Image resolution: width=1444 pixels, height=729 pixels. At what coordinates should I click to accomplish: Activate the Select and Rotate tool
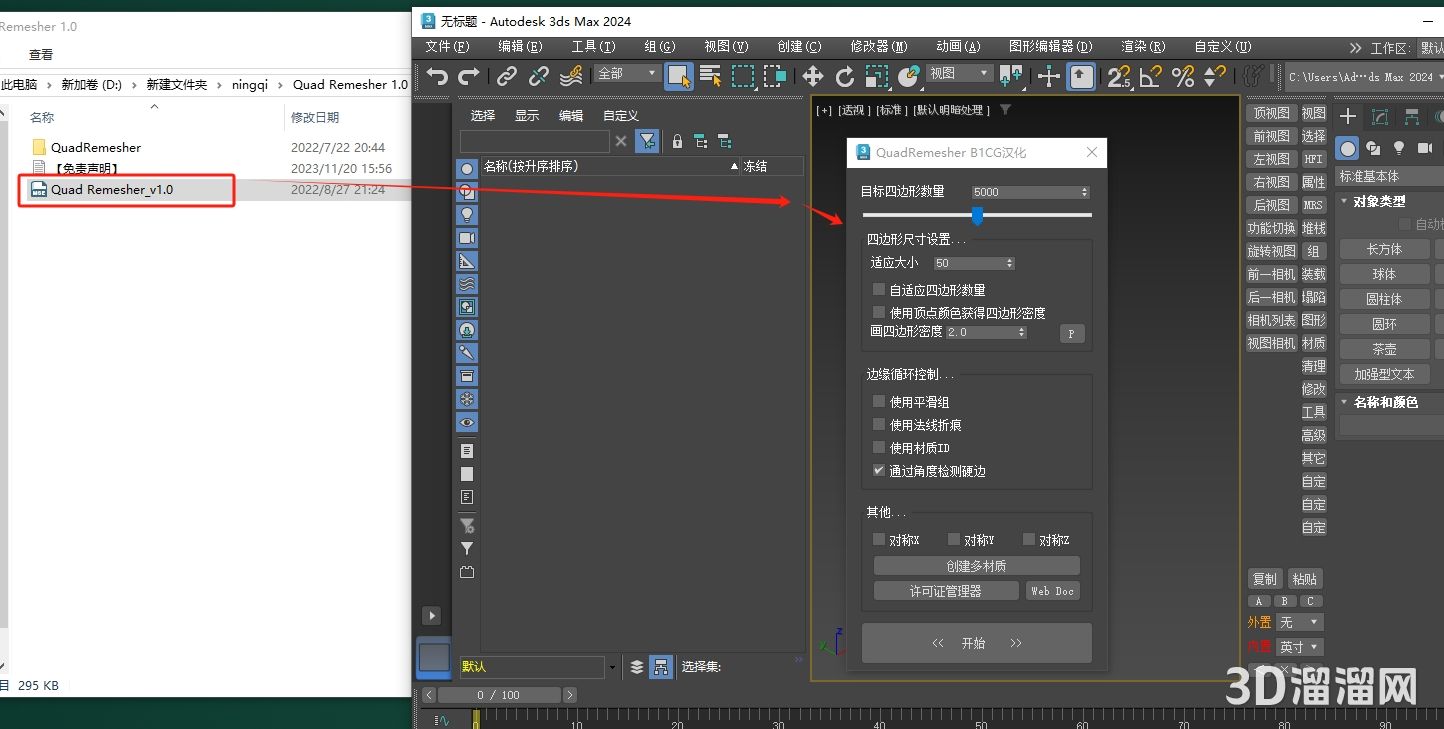(x=845, y=76)
